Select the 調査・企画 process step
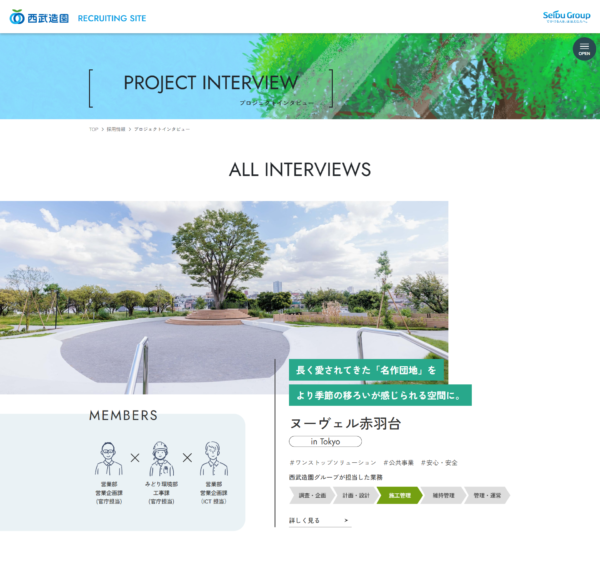This screenshot has height=566, width=600. click(x=310, y=495)
